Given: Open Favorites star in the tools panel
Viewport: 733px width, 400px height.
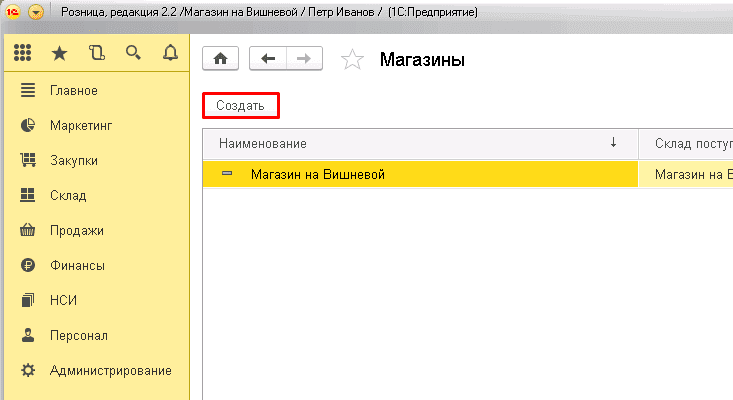Looking at the screenshot, I should pyautogui.click(x=61, y=53).
